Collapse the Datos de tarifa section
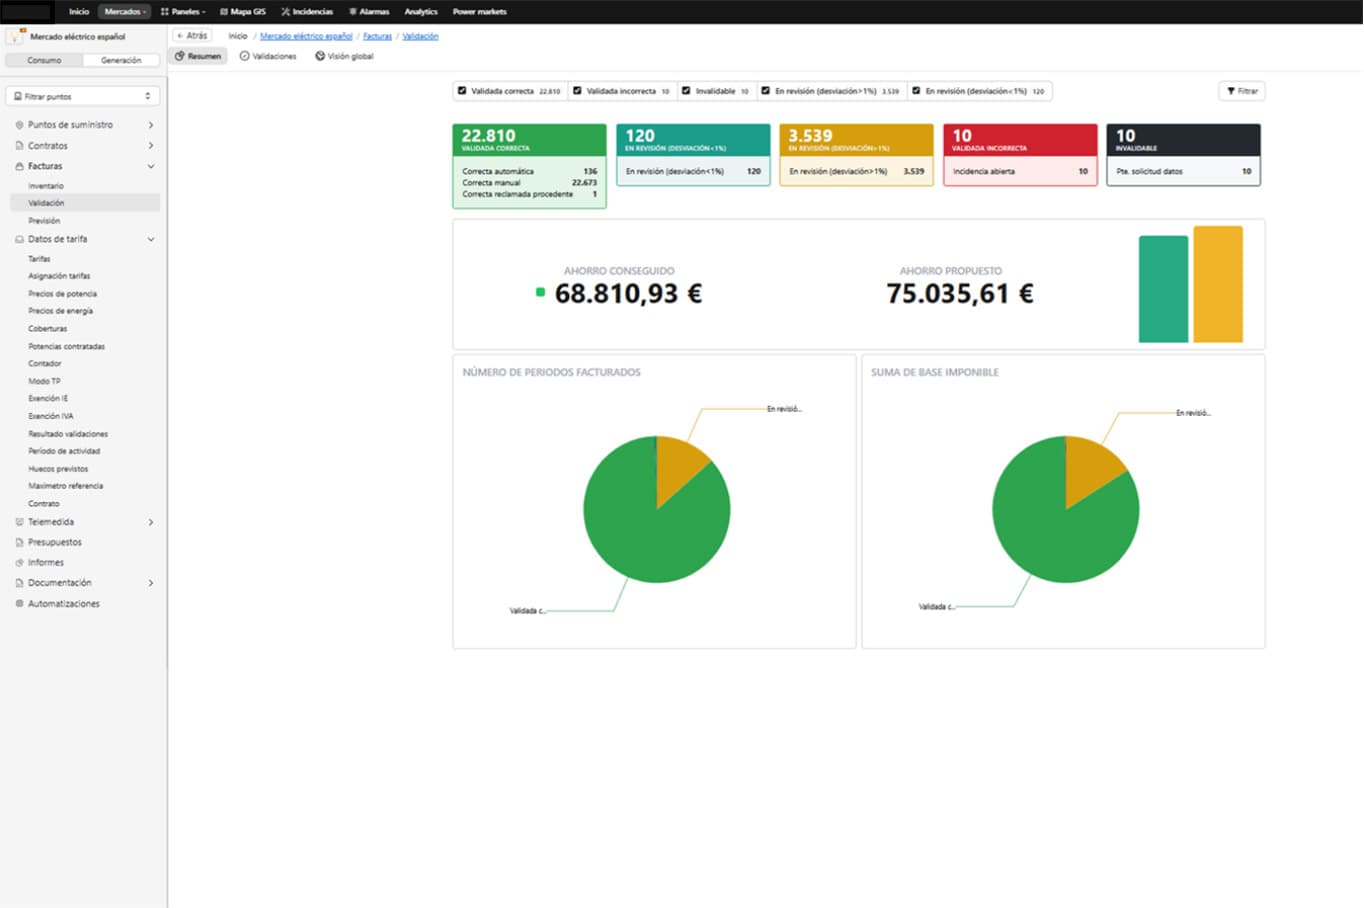 click(x=151, y=240)
